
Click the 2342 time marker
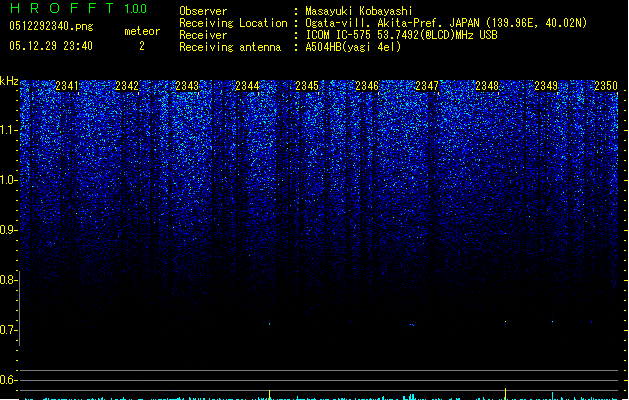pyautogui.click(x=127, y=86)
